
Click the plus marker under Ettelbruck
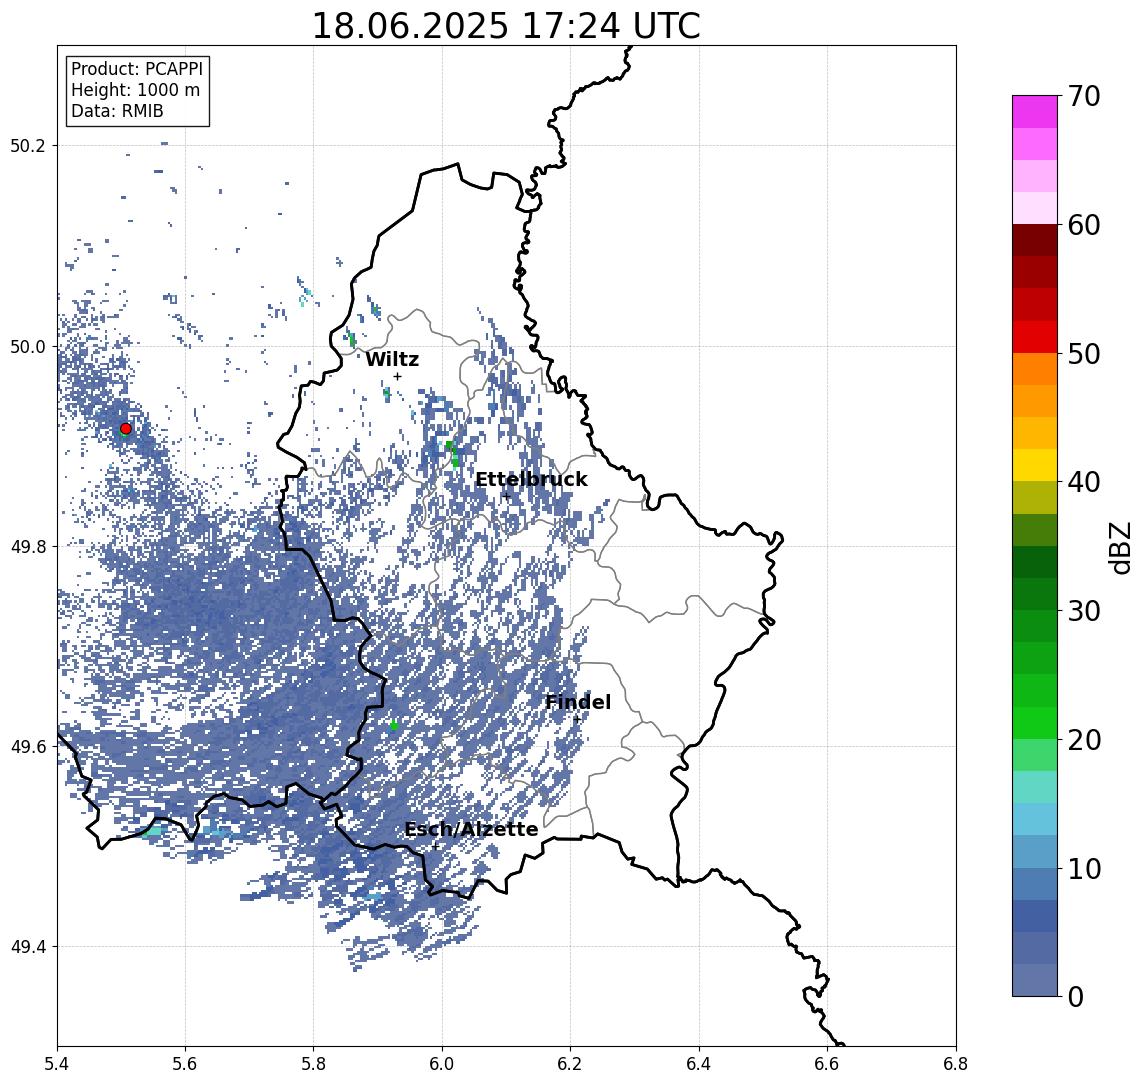coord(507,497)
